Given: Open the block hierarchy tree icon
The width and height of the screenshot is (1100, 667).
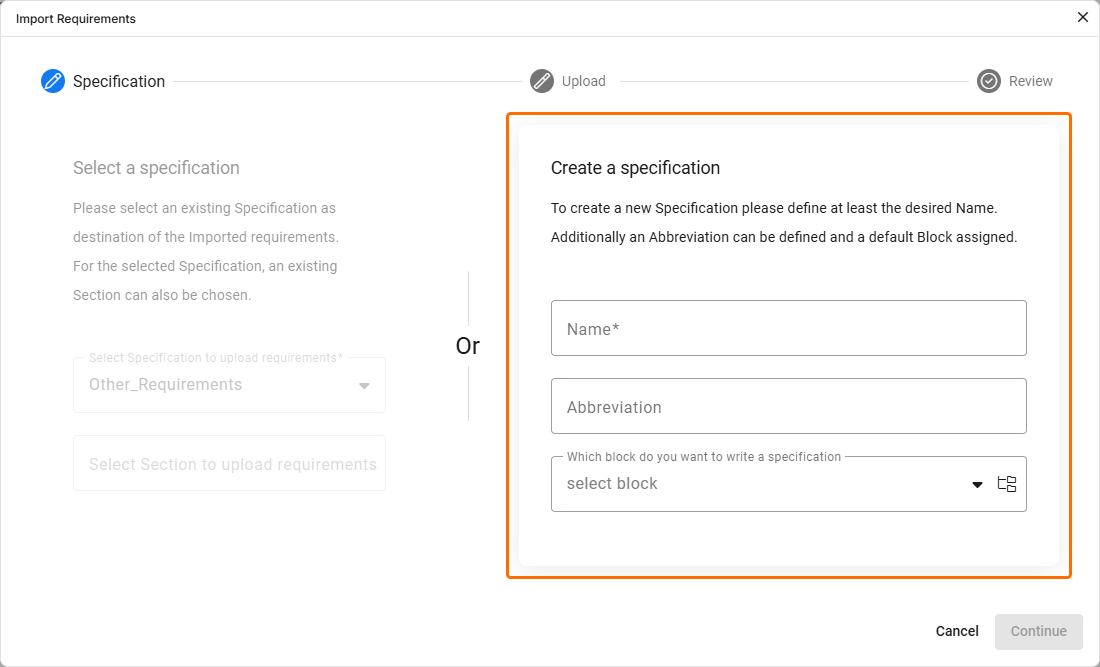Looking at the screenshot, I should coord(1007,484).
